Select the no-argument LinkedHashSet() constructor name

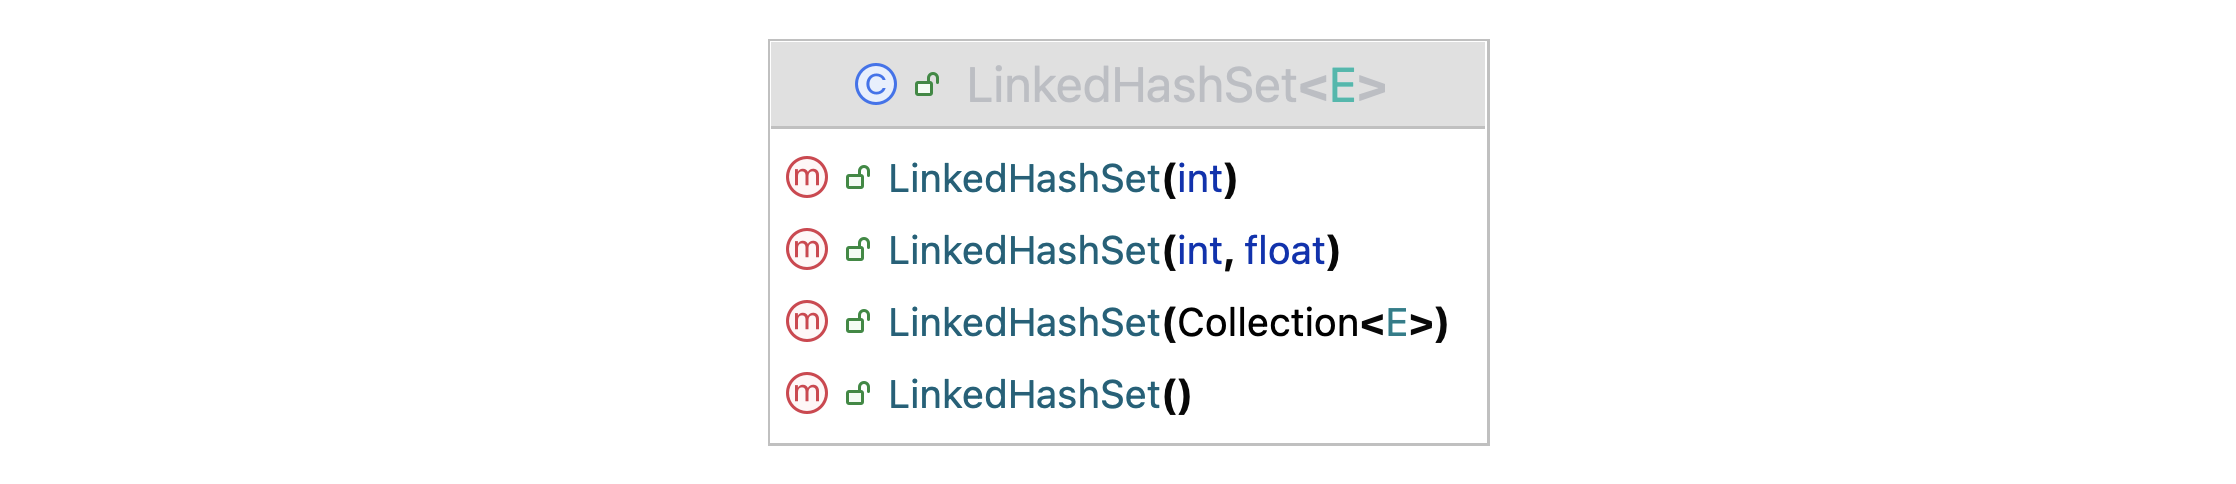tap(1024, 395)
